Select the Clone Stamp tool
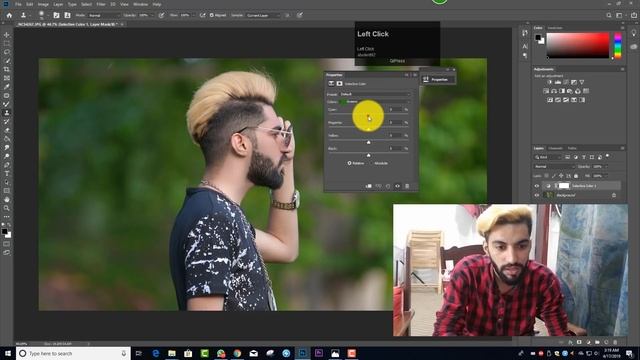640x360 pixels. 7,113
